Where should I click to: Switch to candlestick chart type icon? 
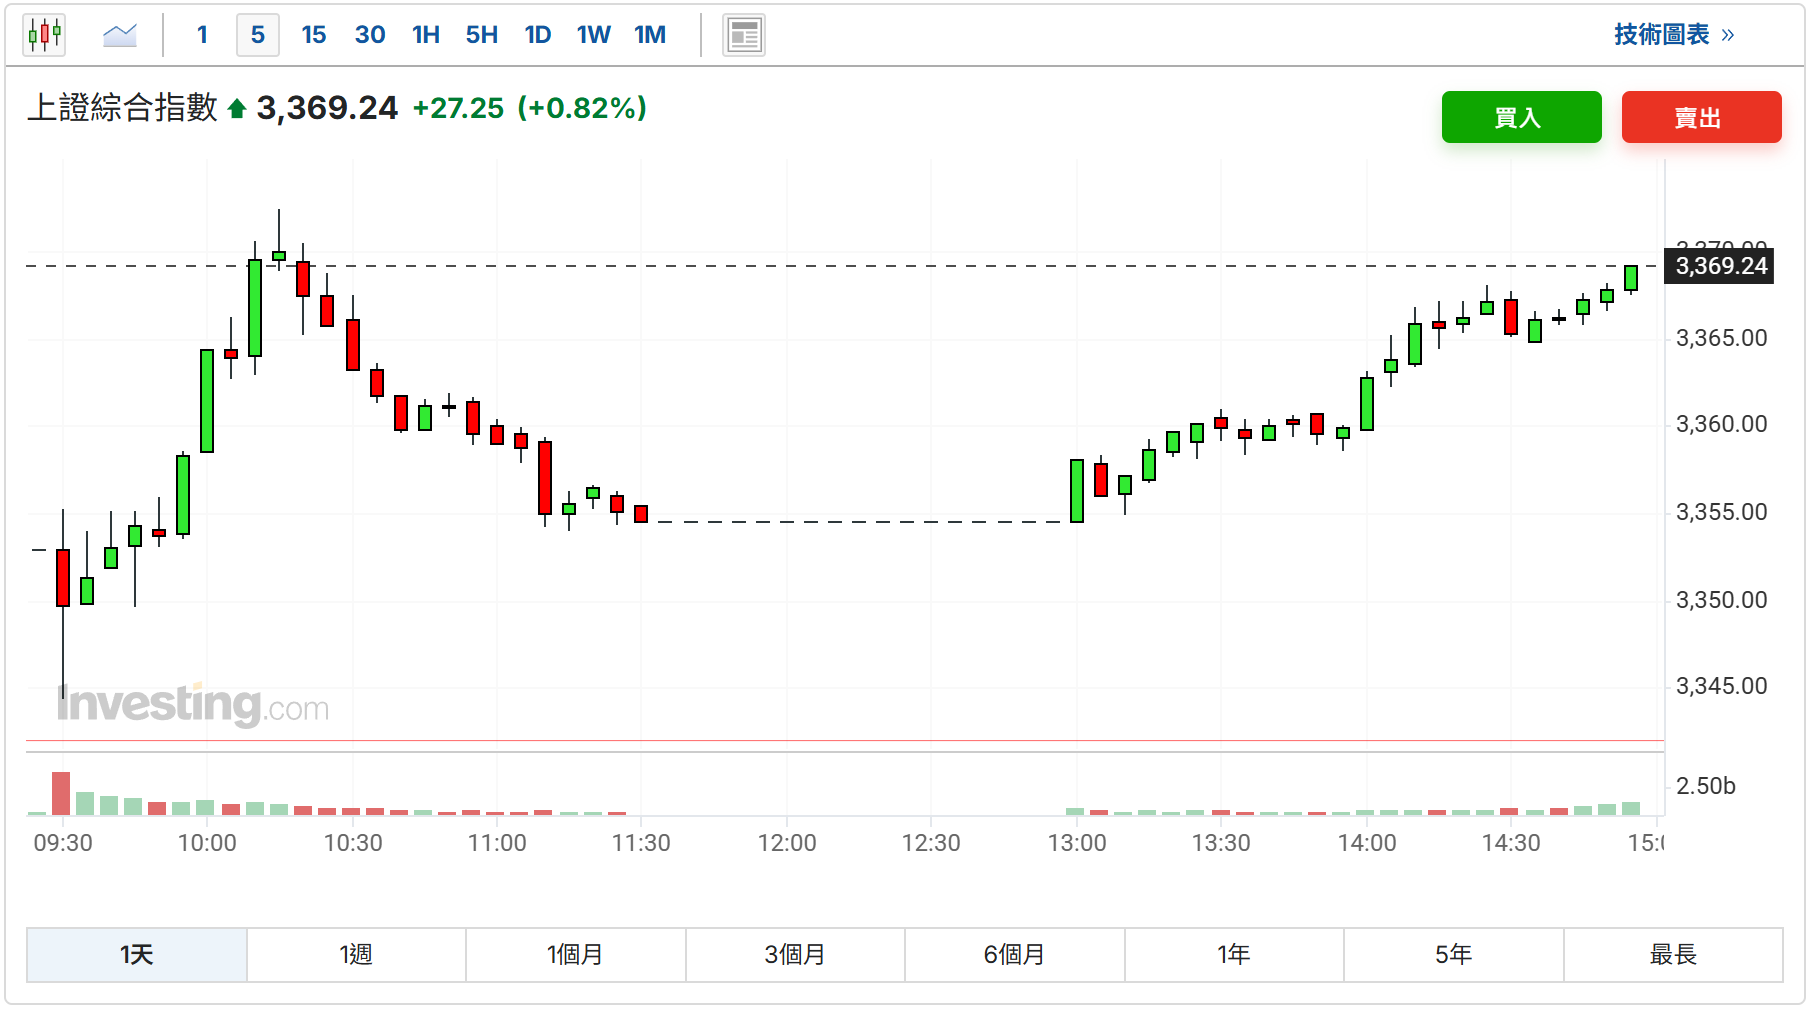pos(45,35)
